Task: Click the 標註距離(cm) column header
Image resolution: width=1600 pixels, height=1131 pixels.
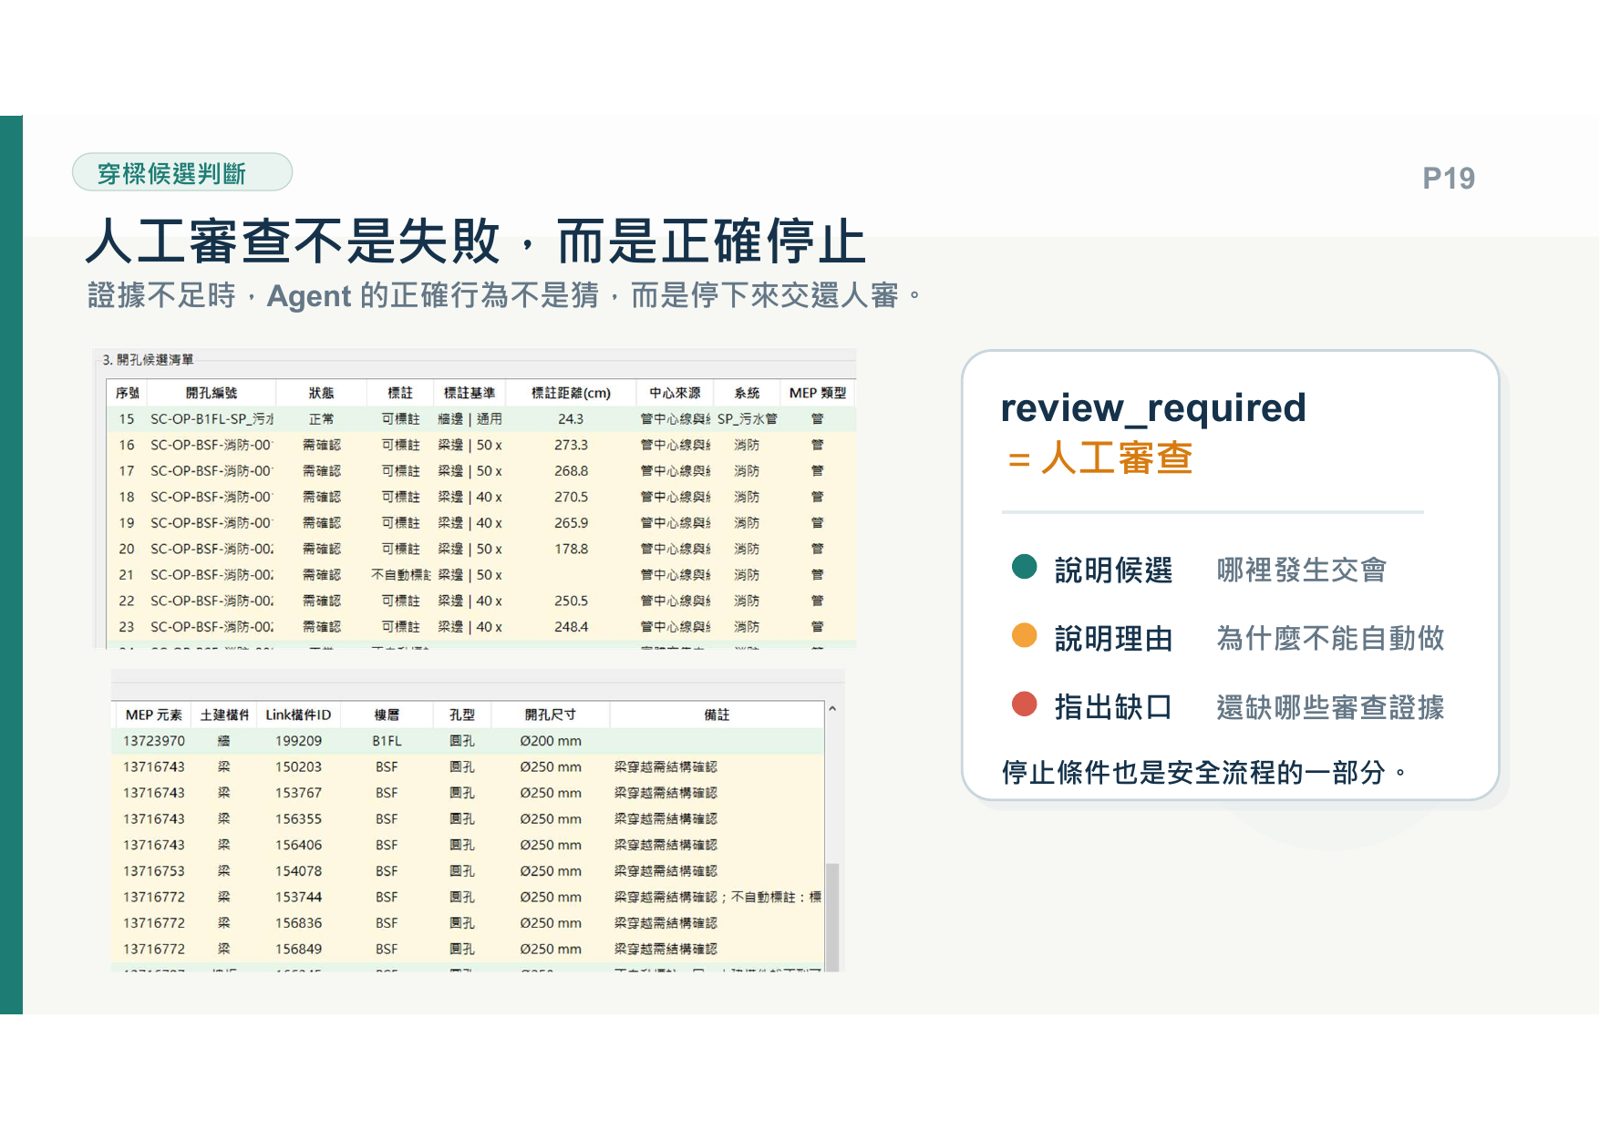Action: pyautogui.click(x=571, y=393)
